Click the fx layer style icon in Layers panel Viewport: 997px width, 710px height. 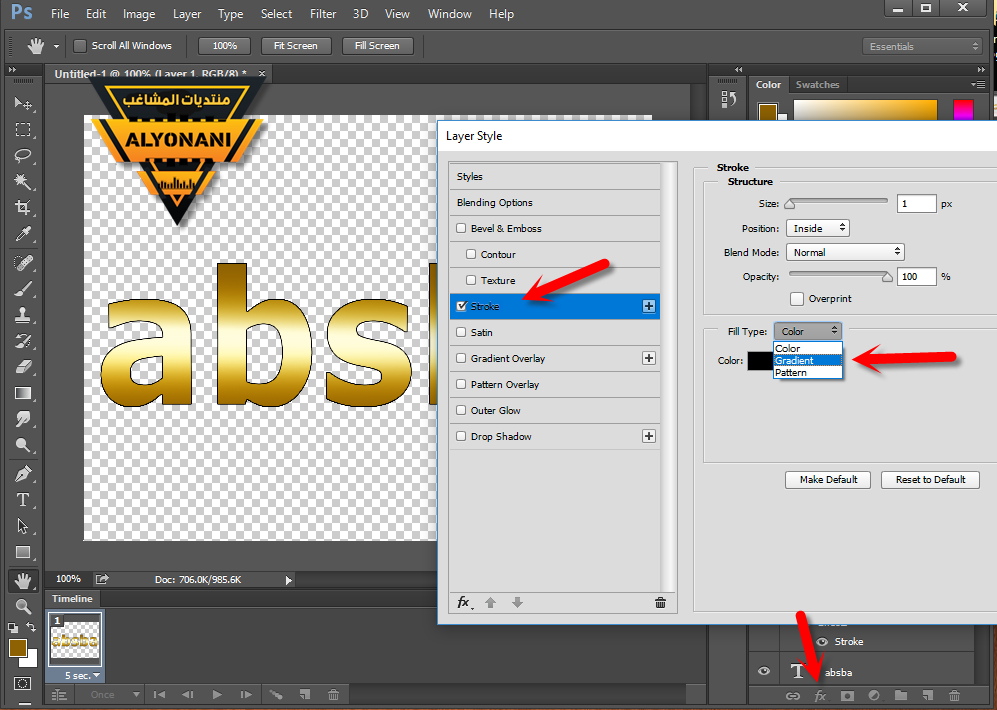(x=820, y=695)
